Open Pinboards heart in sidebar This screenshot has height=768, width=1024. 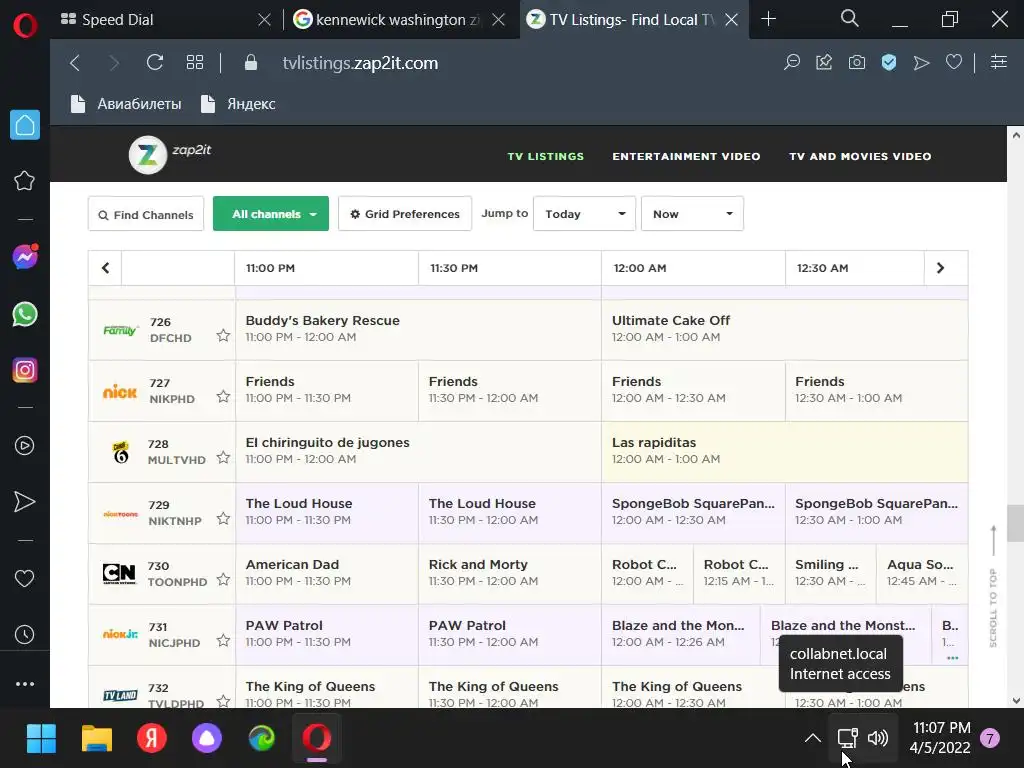[25, 579]
